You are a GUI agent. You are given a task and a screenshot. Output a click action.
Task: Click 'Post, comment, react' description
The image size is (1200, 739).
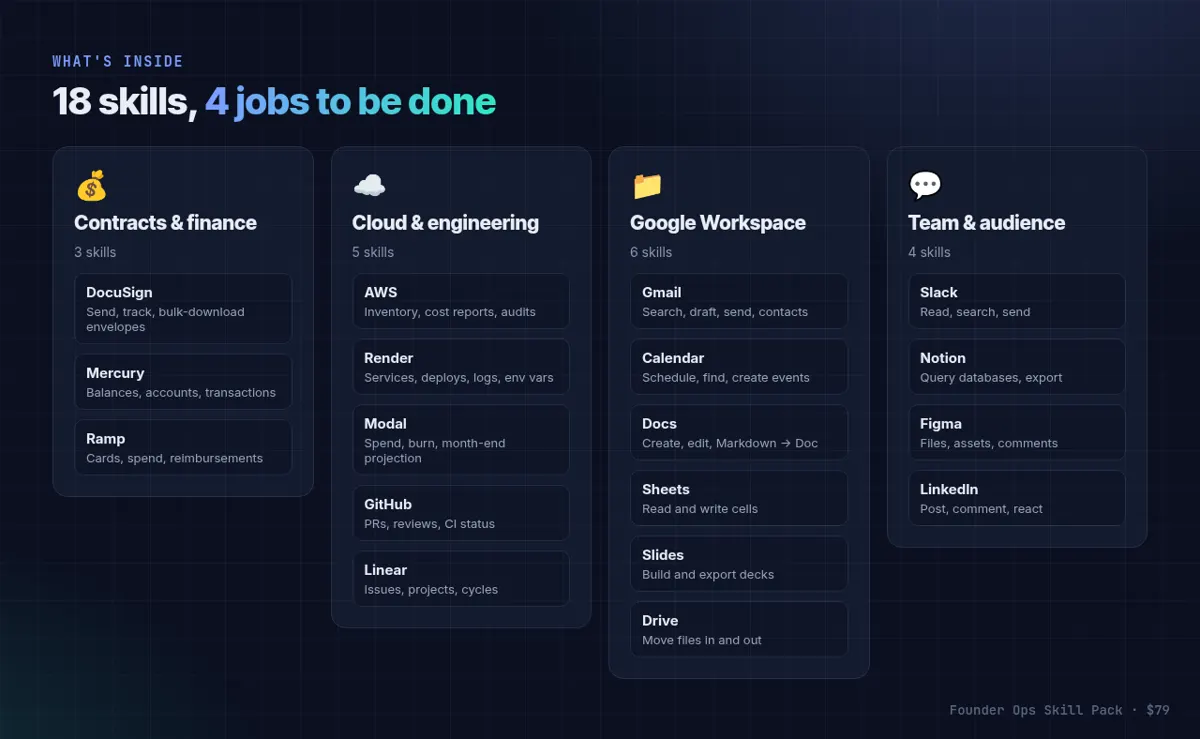click(981, 509)
